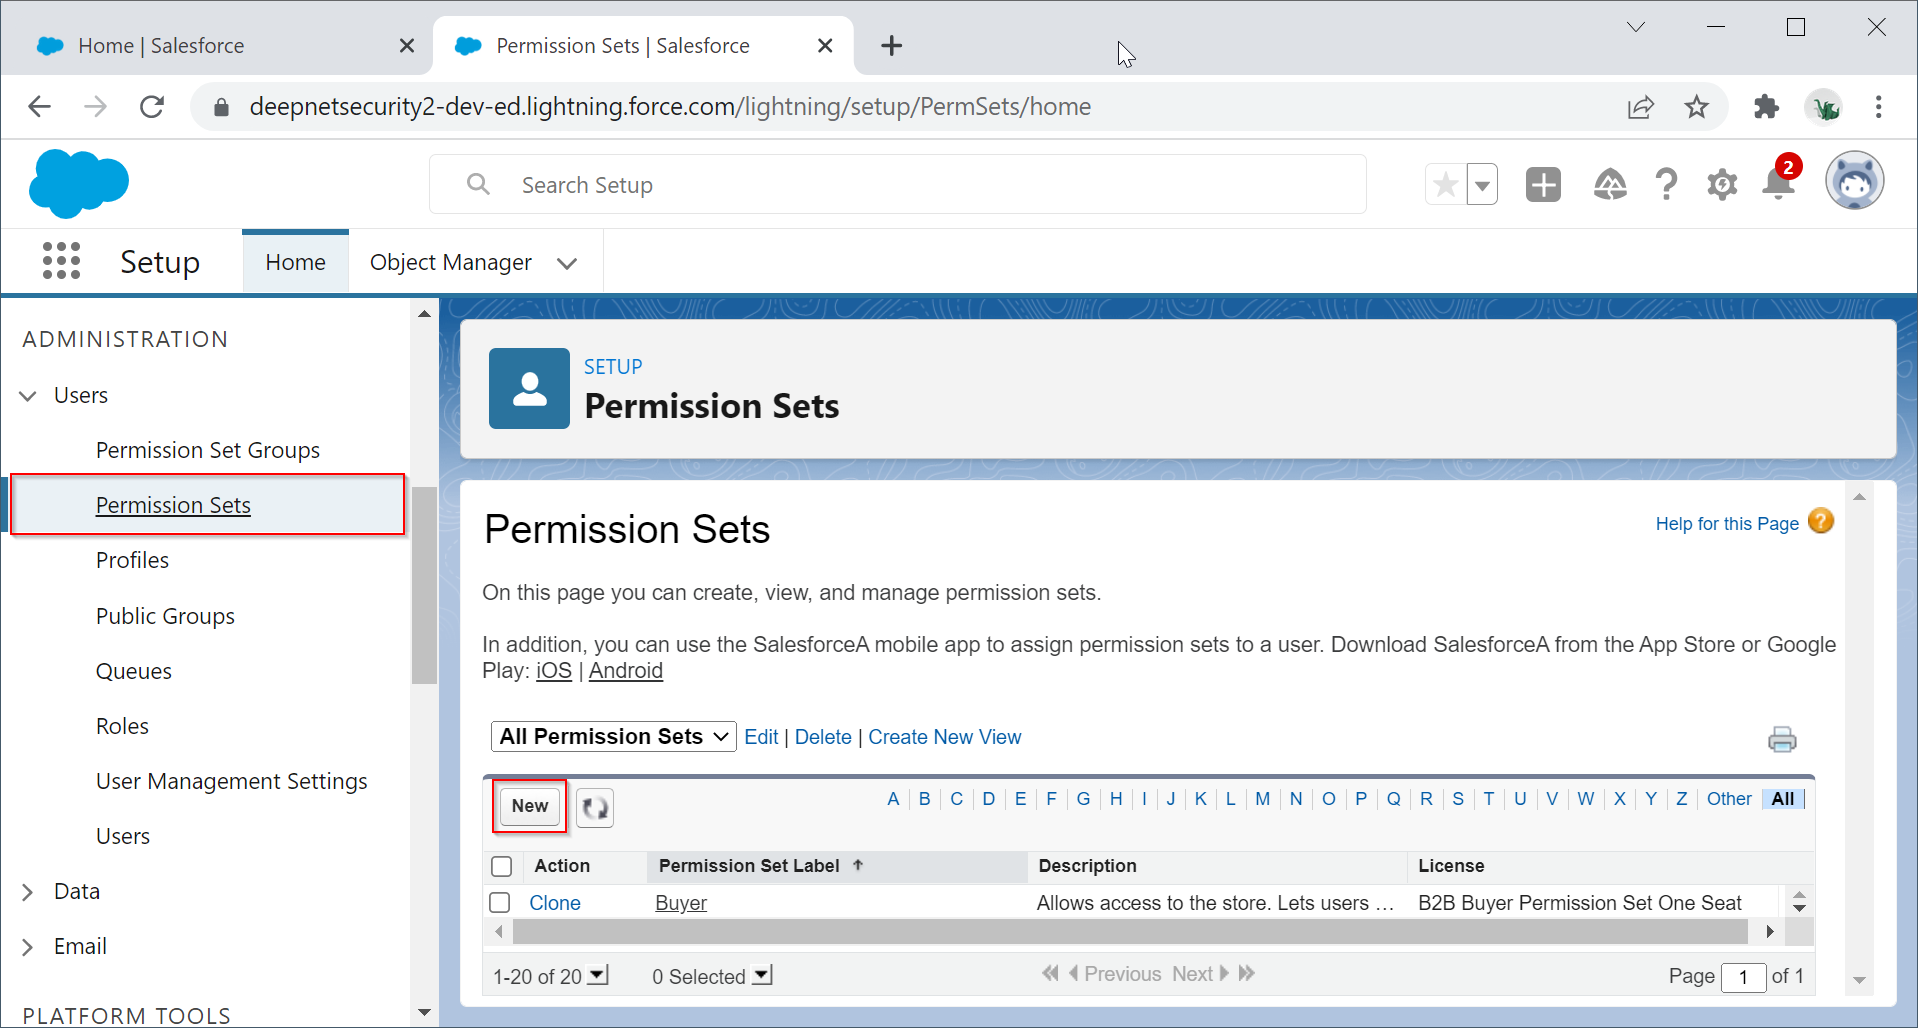Tick the checkbox for Buyer row
The width and height of the screenshot is (1918, 1028).
pyautogui.click(x=500, y=903)
